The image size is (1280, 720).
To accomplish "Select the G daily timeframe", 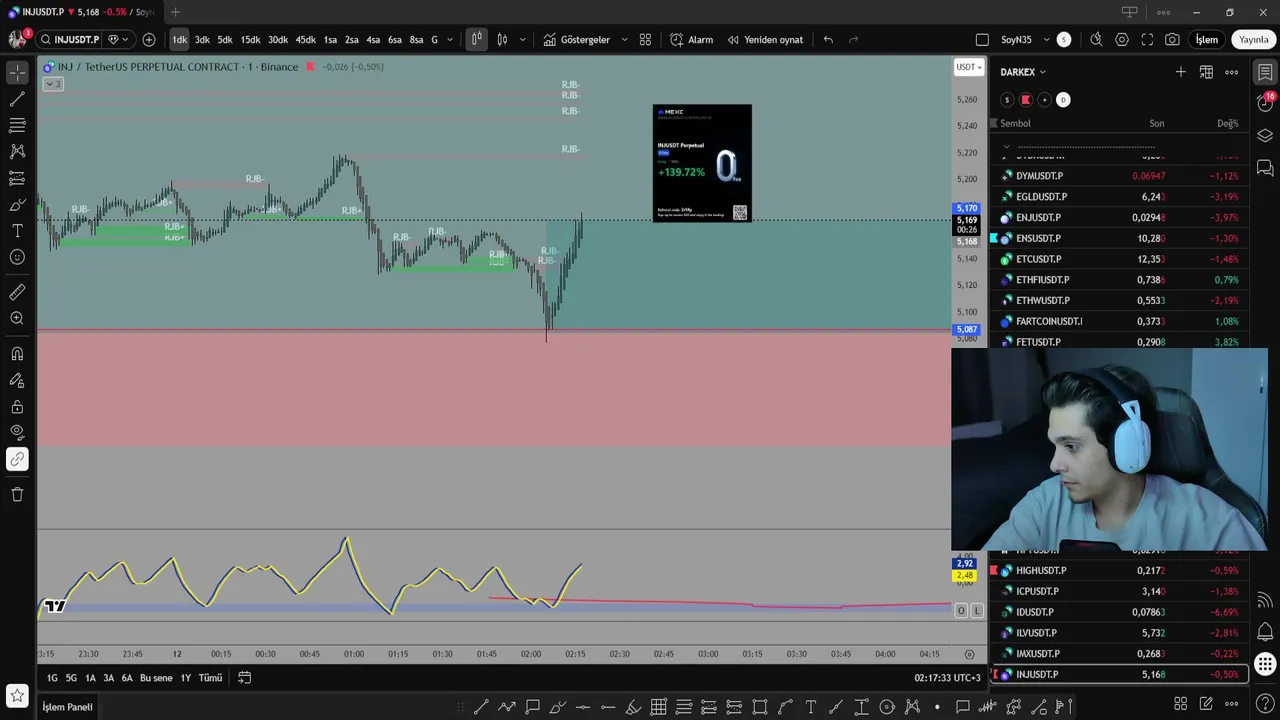I will click(x=434, y=40).
